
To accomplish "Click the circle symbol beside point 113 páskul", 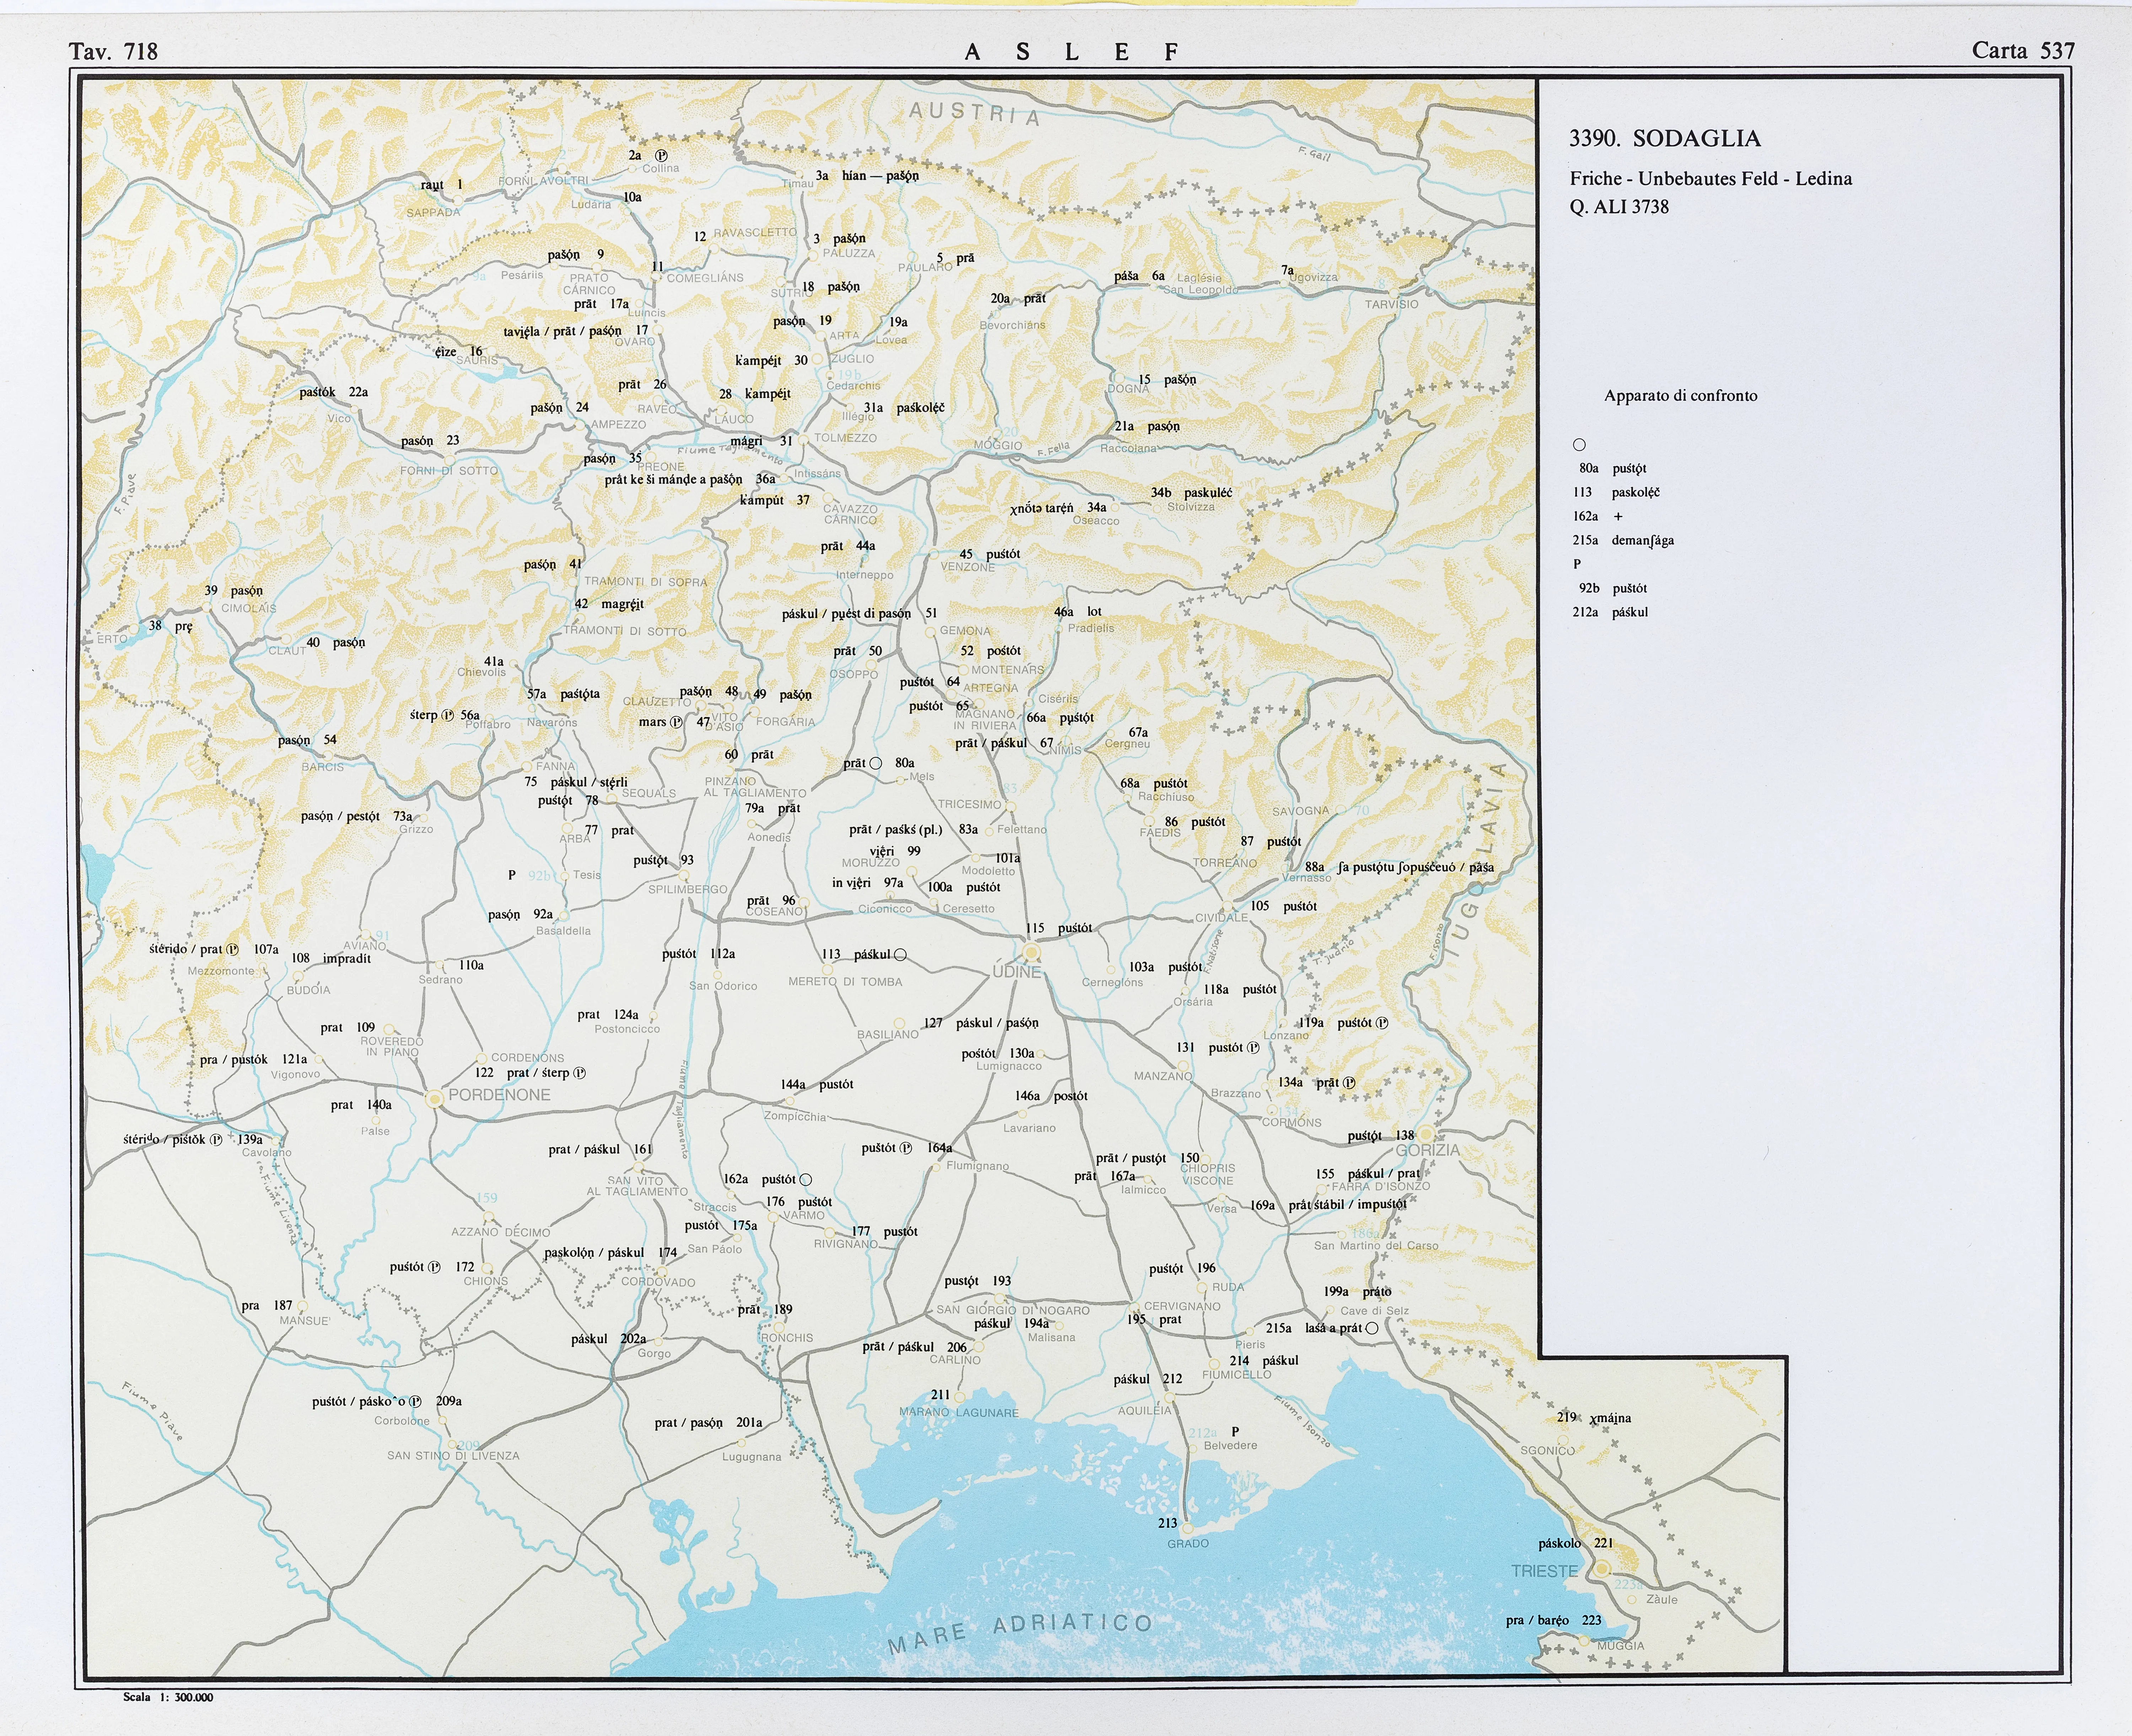I will (x=900, y=955).
